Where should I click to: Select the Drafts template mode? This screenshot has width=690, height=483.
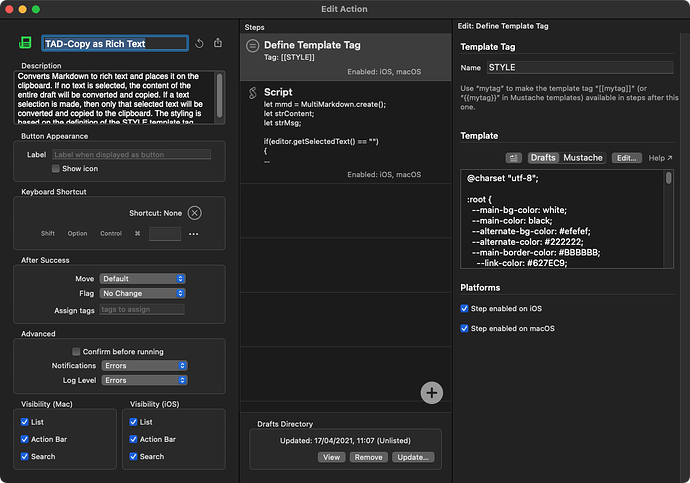coord(543,158)
